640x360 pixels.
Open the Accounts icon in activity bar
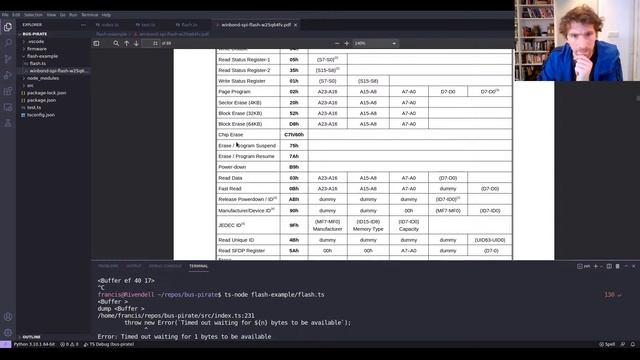[x=8, y=316]
